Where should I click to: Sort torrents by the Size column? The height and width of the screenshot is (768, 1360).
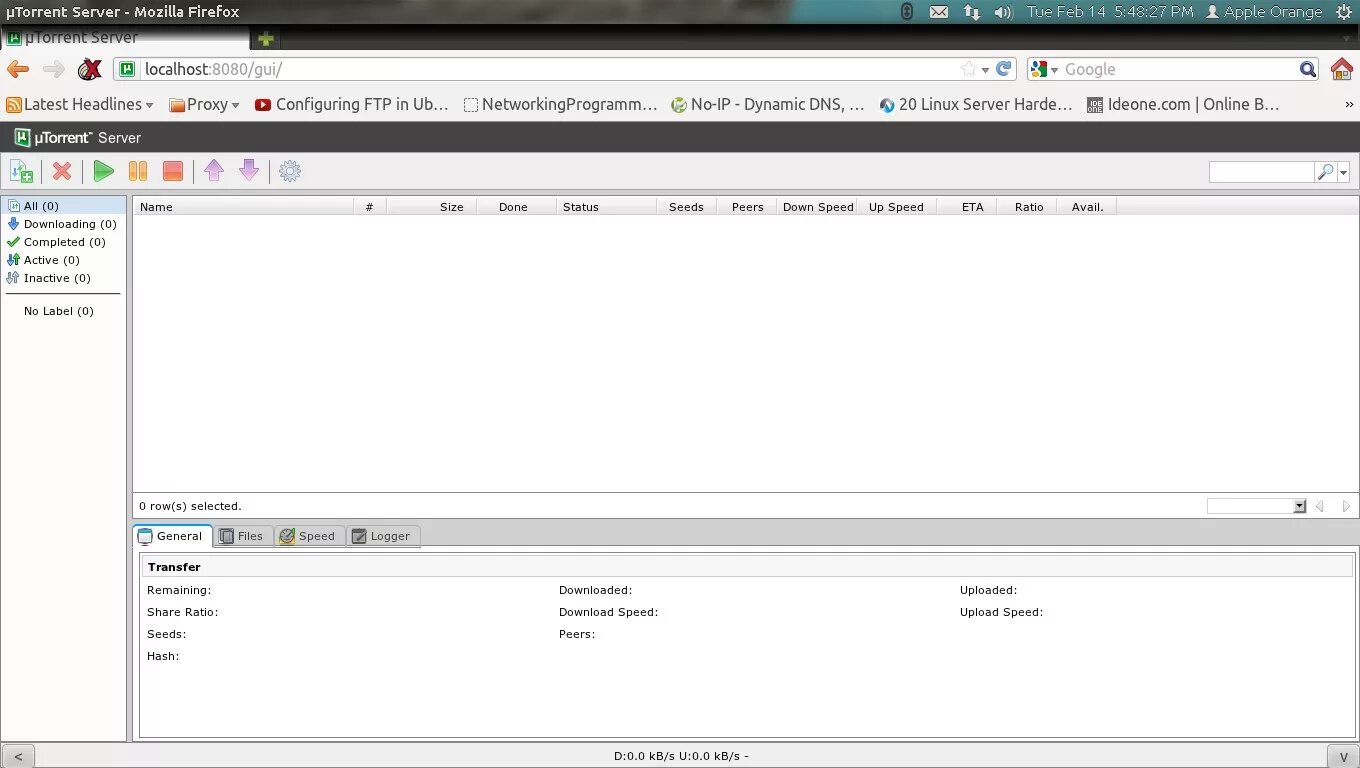pyautogui.click(x=451, y=206)
